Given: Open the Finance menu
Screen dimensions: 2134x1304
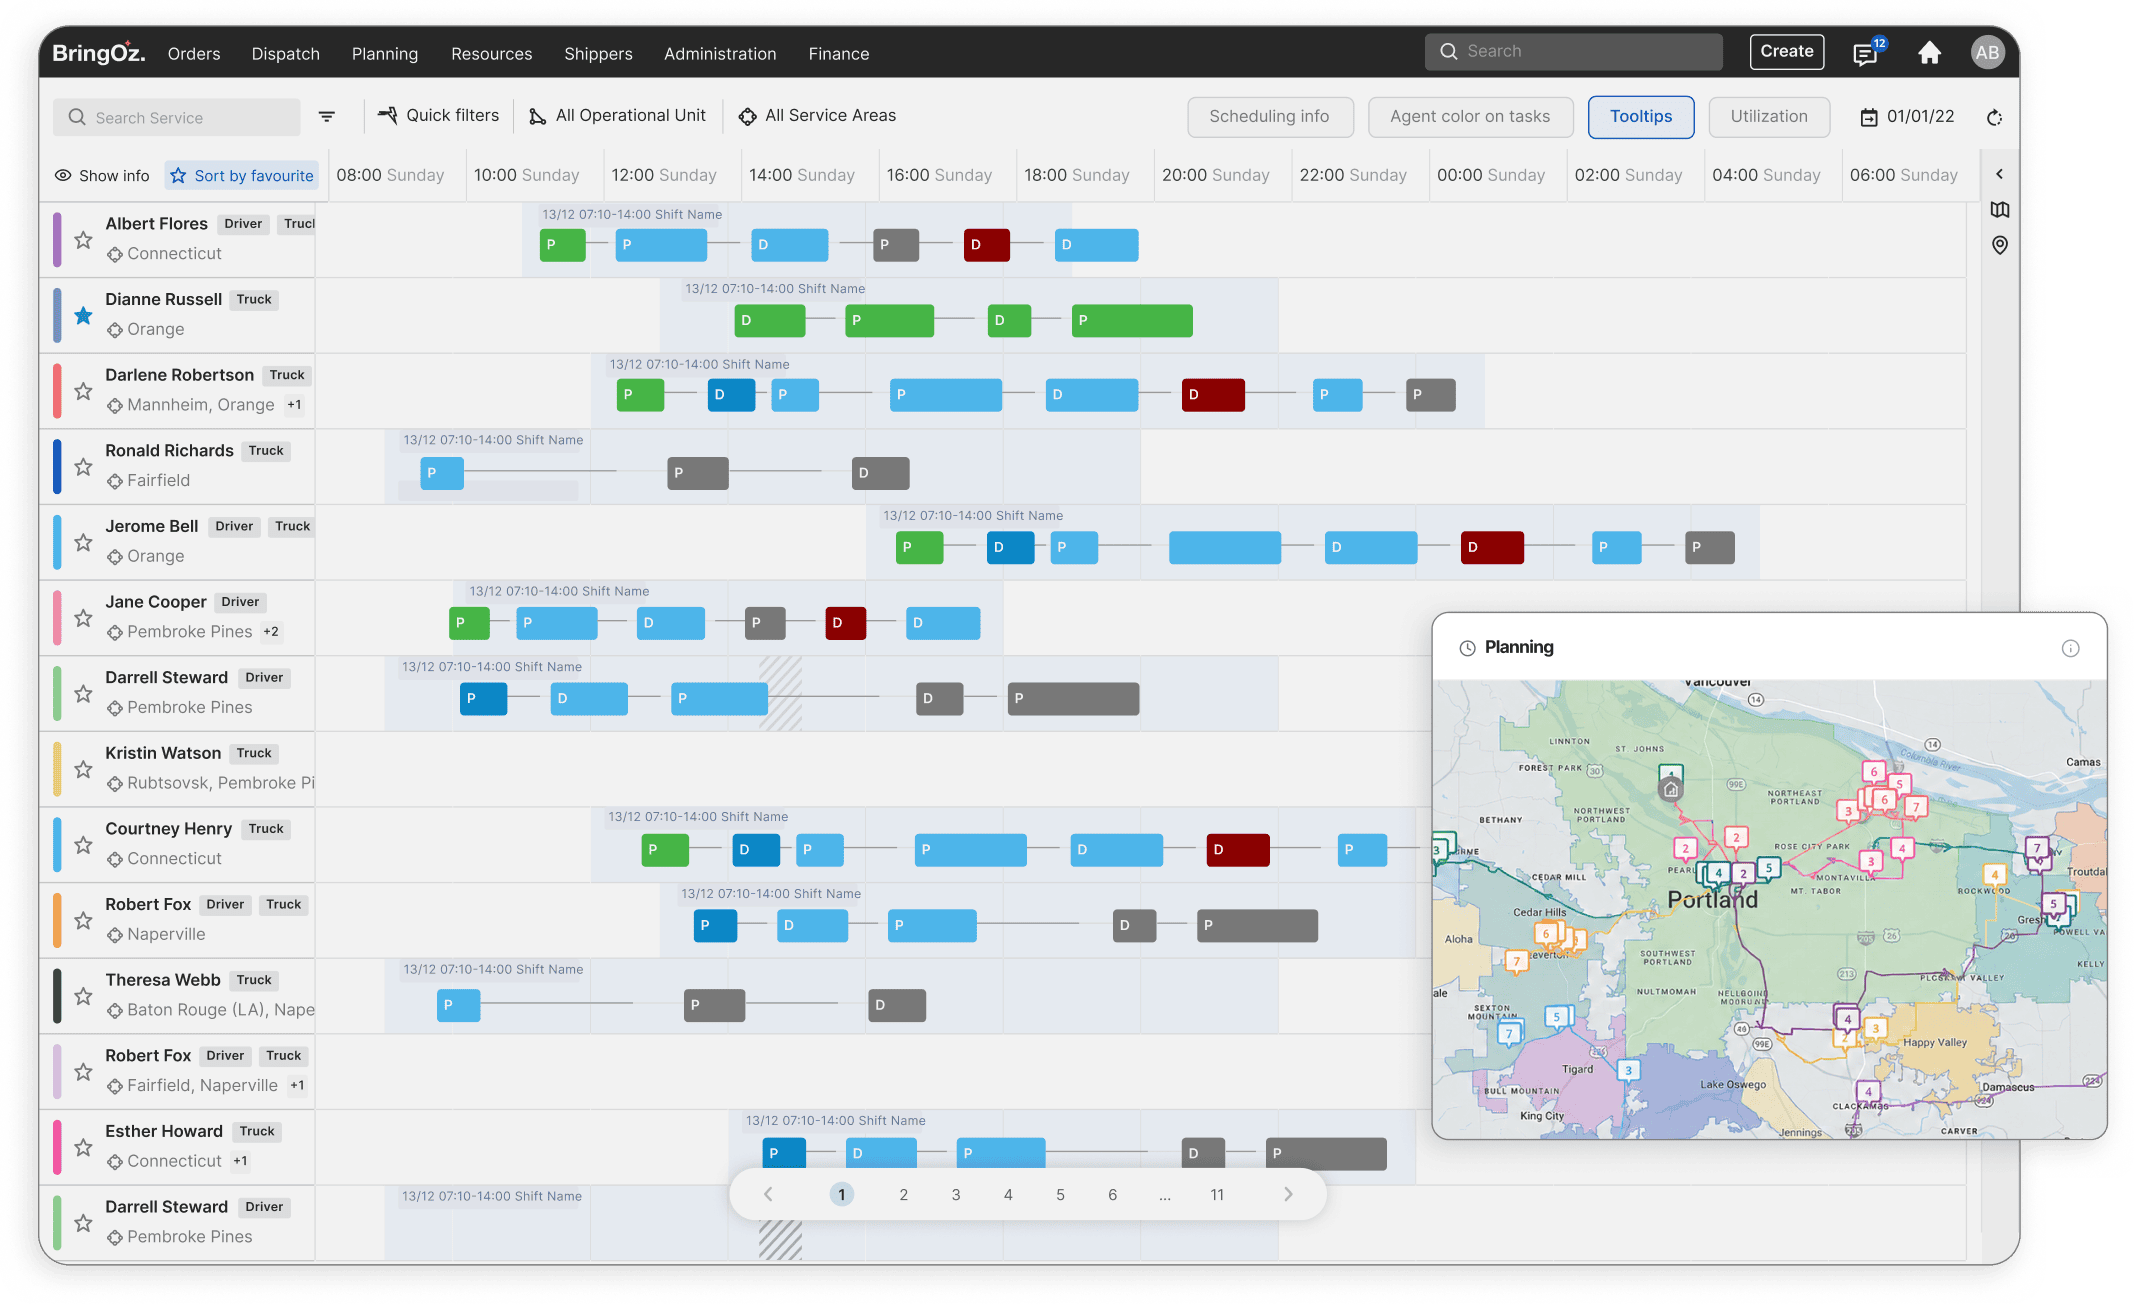Looking at the screenshot, I should tap(838, 54).
